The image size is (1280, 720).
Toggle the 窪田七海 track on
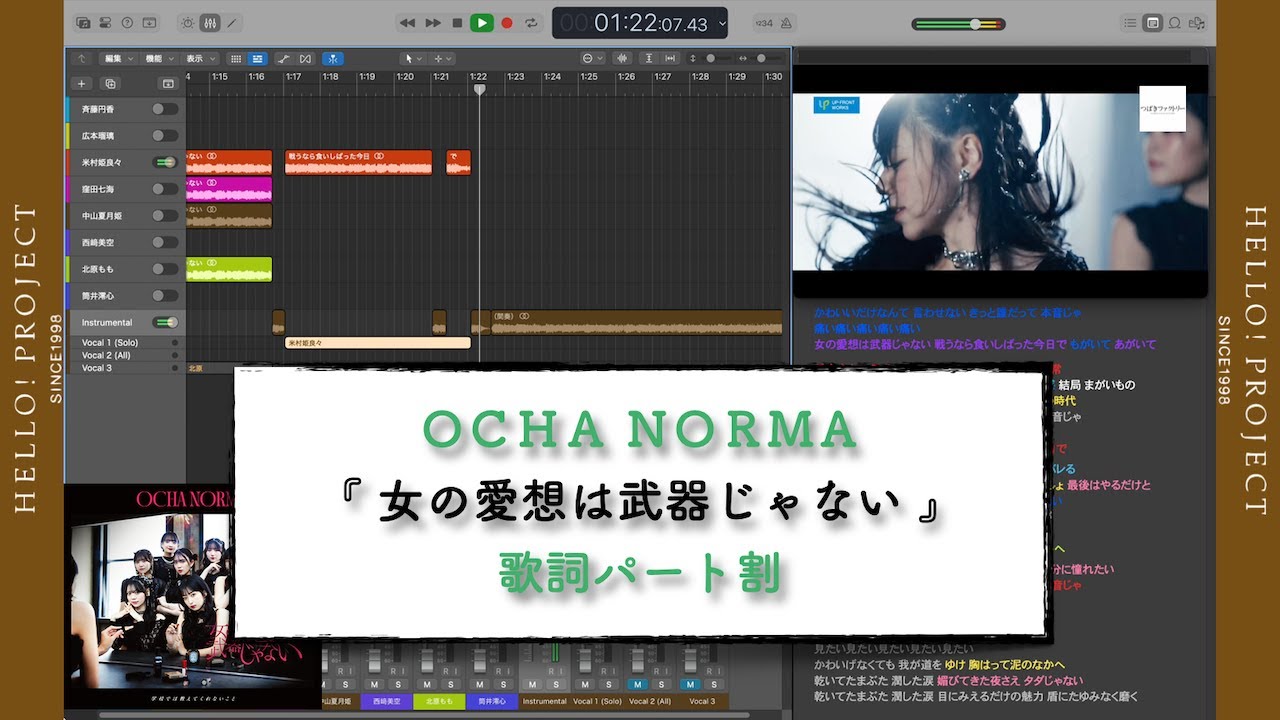coord(164,189)
